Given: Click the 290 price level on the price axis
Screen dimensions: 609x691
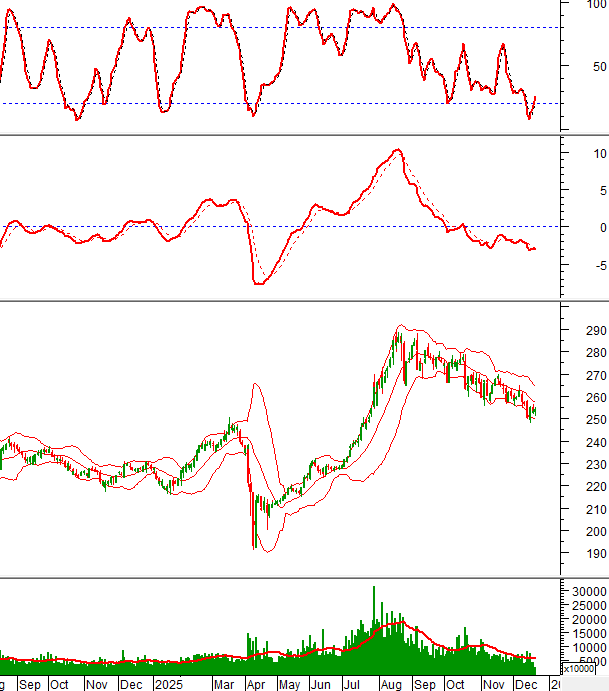Looking at the screenshot, I should point(596,330).
